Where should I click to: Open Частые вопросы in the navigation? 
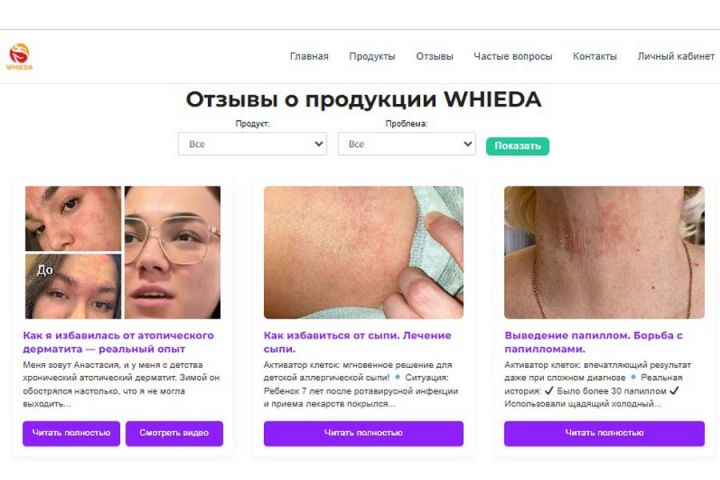click(x=513, y=56)
